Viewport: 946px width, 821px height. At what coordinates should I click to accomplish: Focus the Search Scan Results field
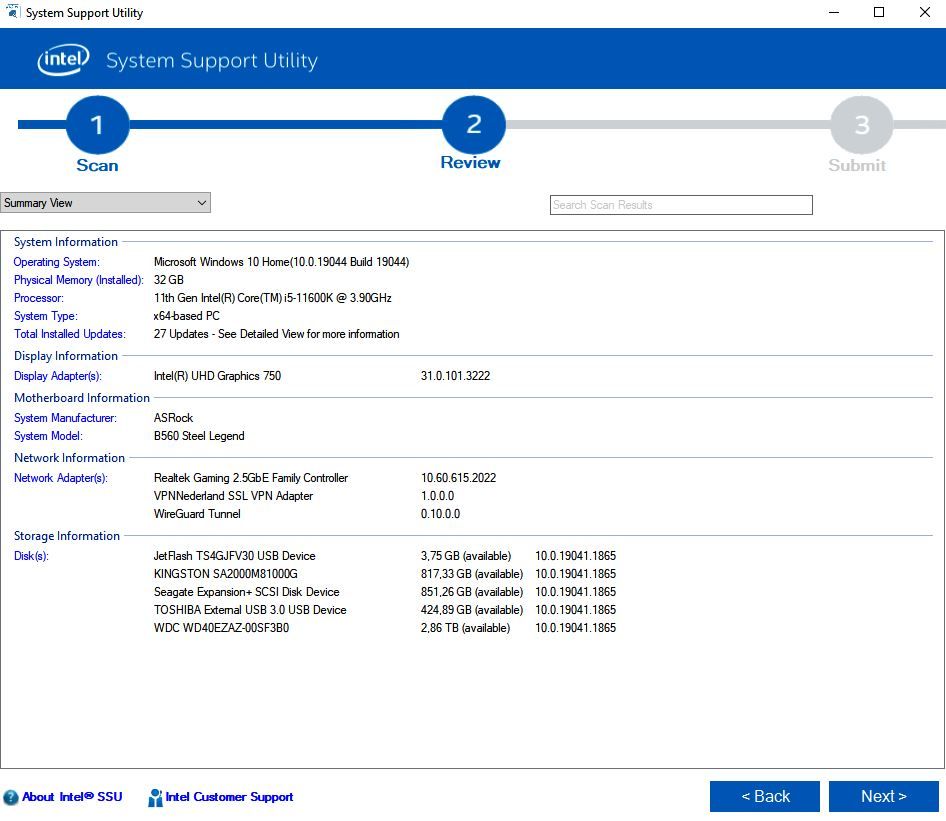681,204
